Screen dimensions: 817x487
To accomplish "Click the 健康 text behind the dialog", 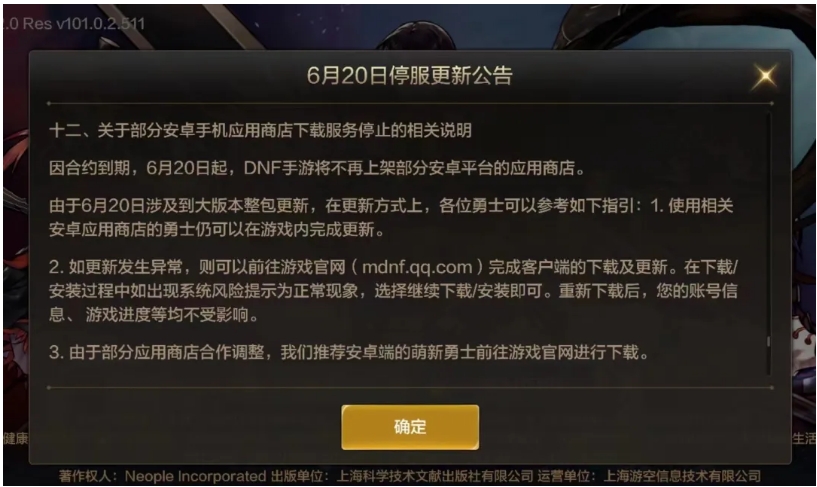I will click(x=16, y=439).
